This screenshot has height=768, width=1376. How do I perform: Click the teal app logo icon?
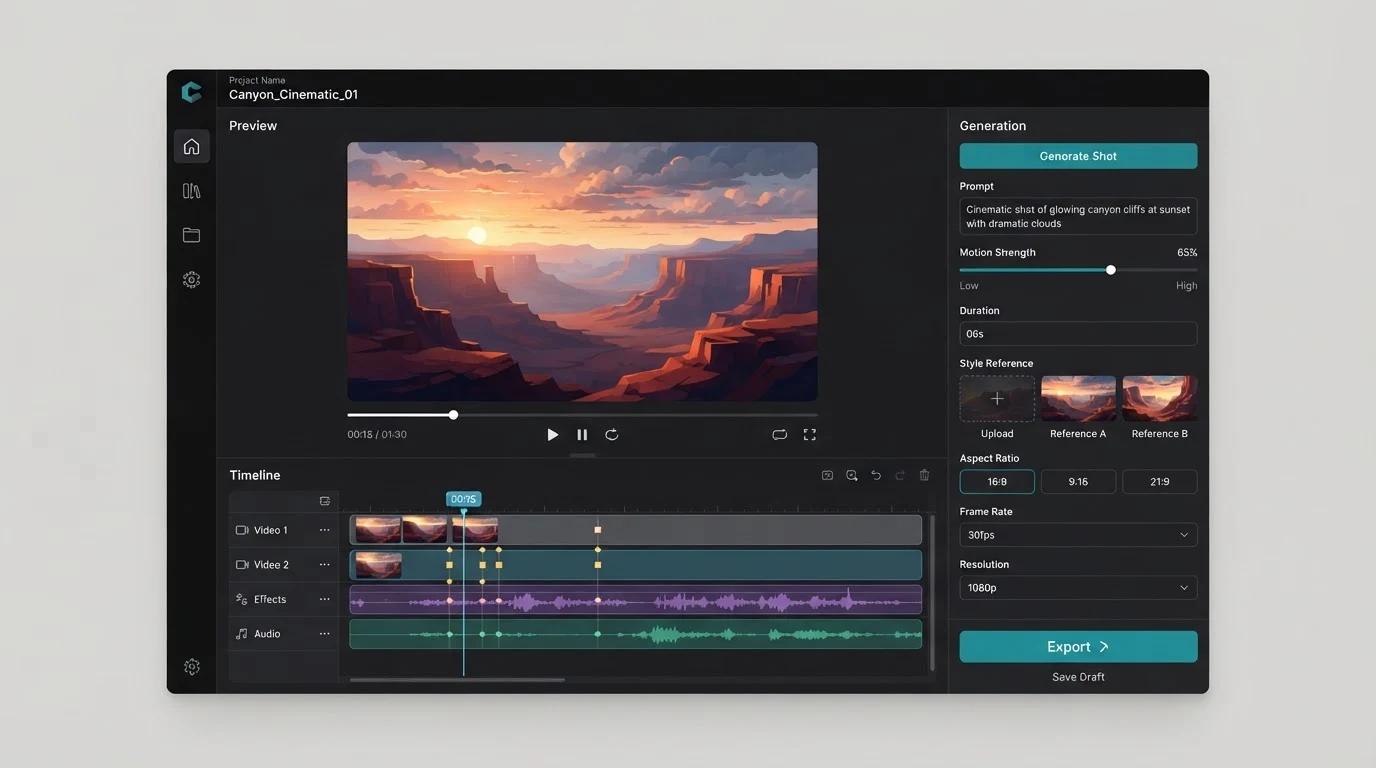[191, 92]
